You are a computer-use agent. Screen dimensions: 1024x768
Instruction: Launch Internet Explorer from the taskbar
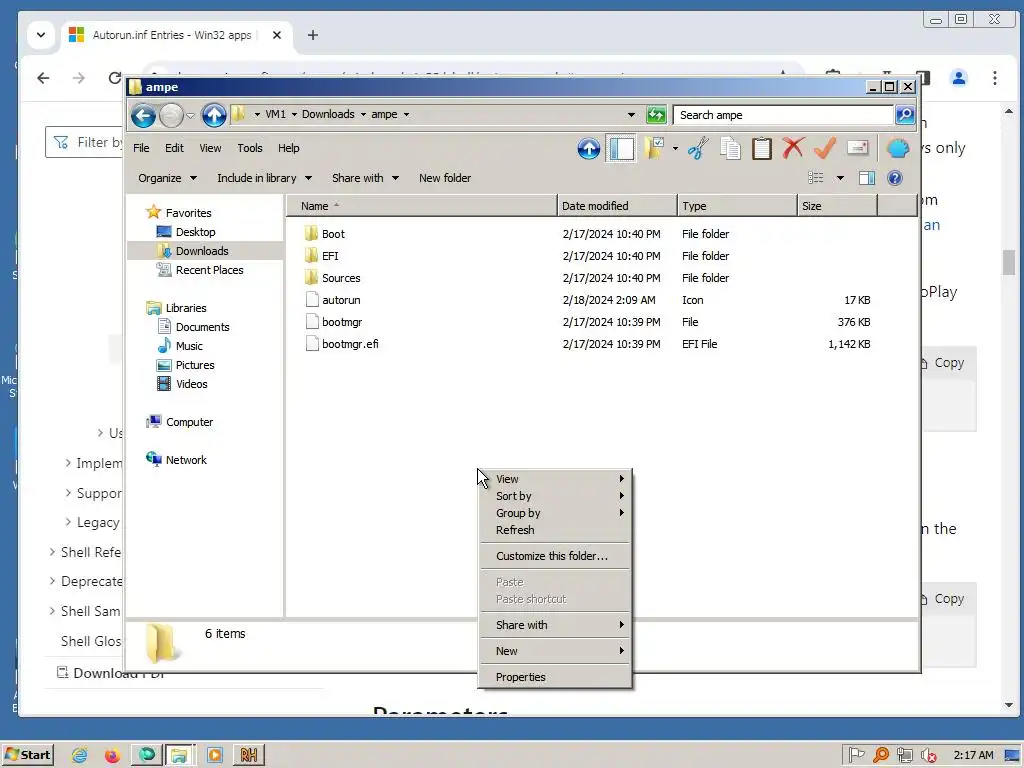point(80,755)
